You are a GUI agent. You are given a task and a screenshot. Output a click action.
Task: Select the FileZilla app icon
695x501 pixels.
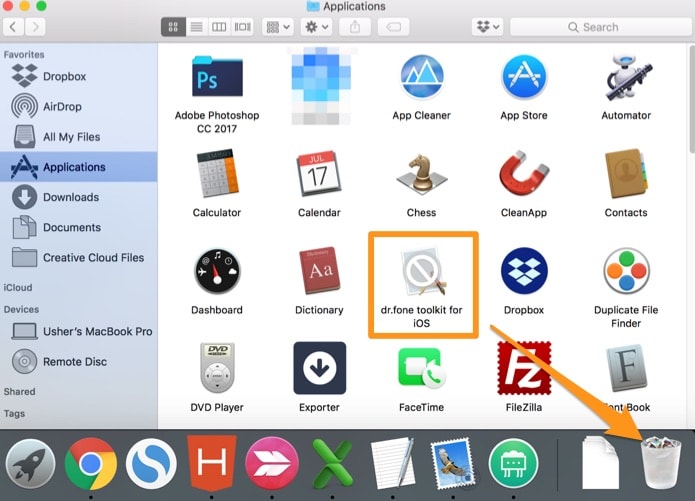pyautogui.click(x=524, y=368)
